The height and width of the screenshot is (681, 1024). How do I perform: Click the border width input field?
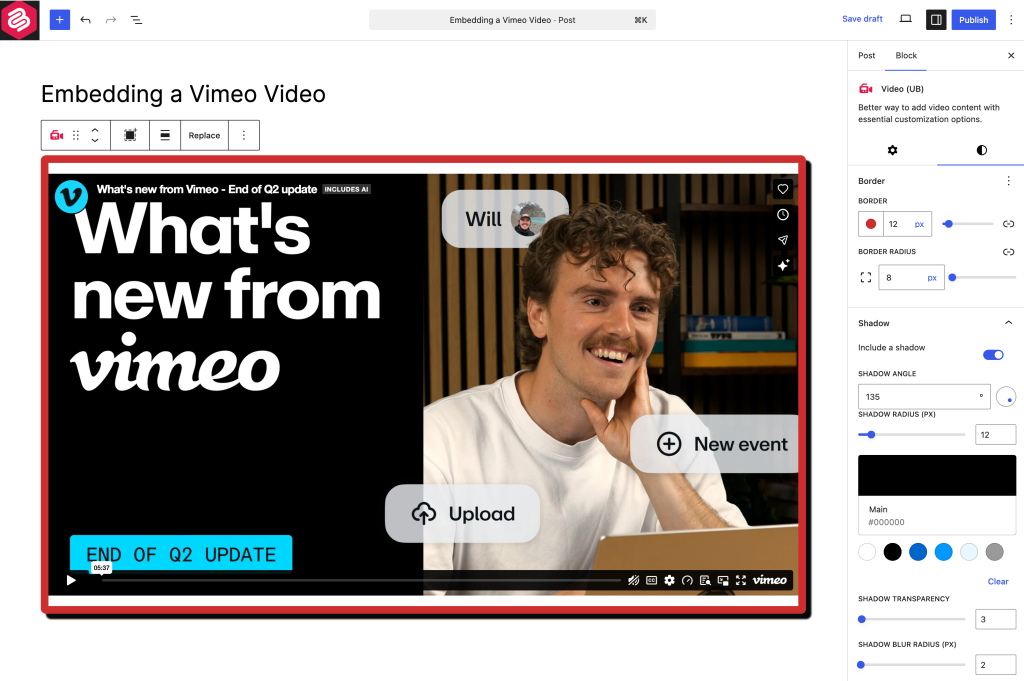(x=897, y=224)
